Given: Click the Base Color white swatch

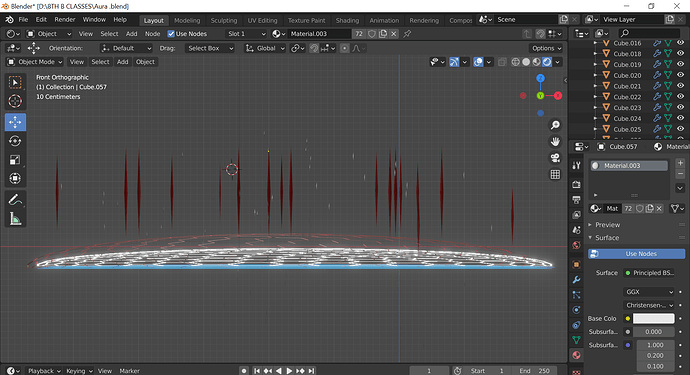Looking at the screenshot, I should coord(653,319).
